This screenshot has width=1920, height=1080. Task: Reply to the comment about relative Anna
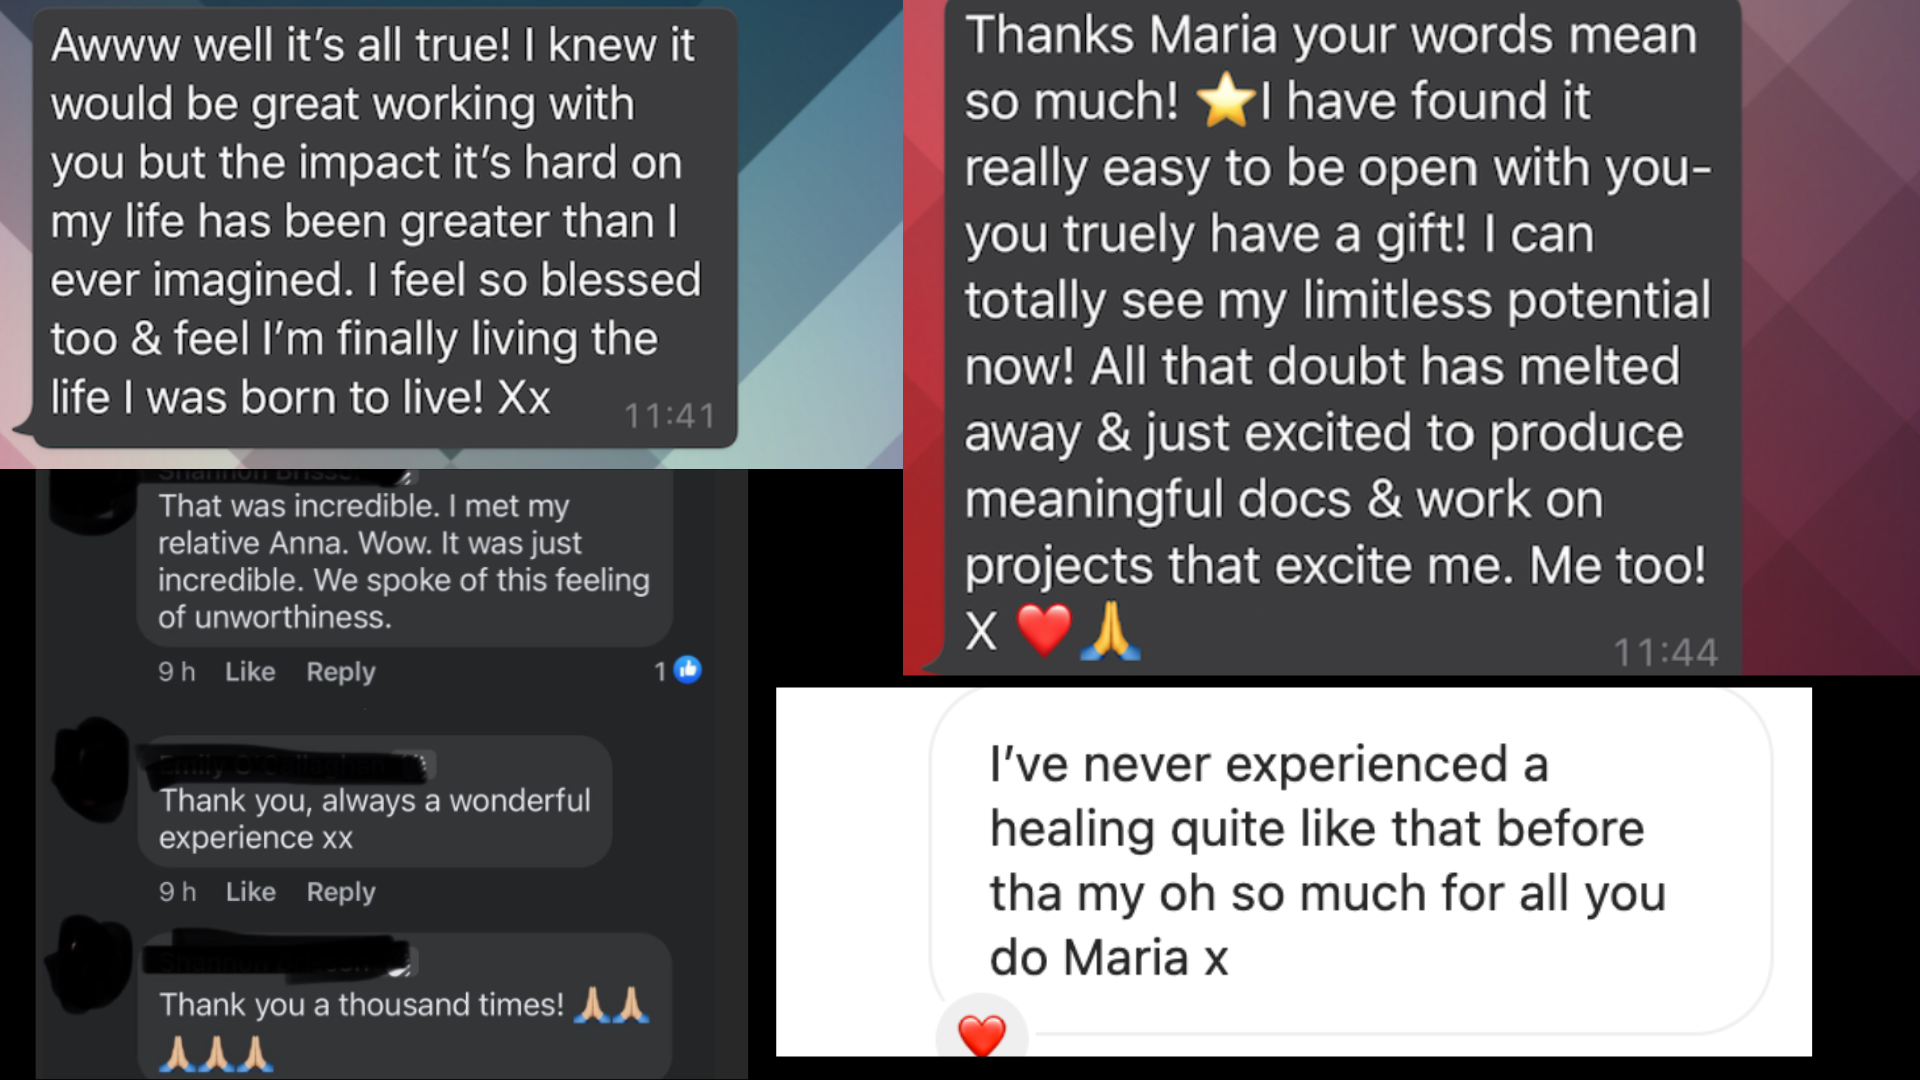(x=341, y=672)
